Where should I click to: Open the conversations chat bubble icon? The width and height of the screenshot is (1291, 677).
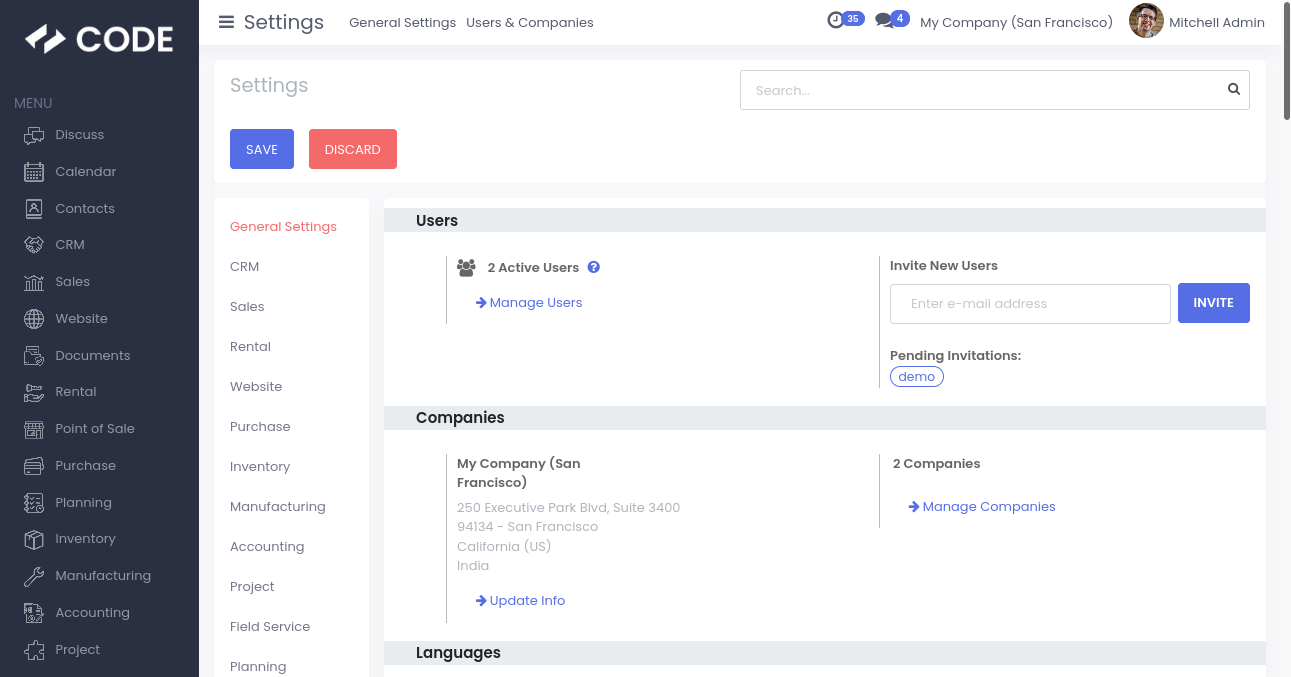point(883,20)
